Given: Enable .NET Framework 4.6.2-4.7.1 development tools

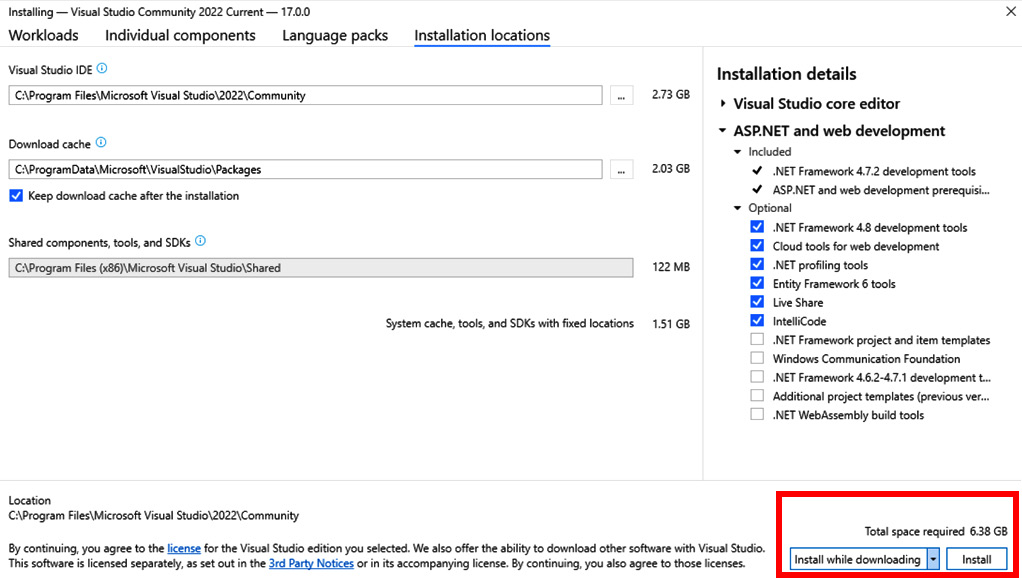Looking at the screenshot, I should pos(757,377).
